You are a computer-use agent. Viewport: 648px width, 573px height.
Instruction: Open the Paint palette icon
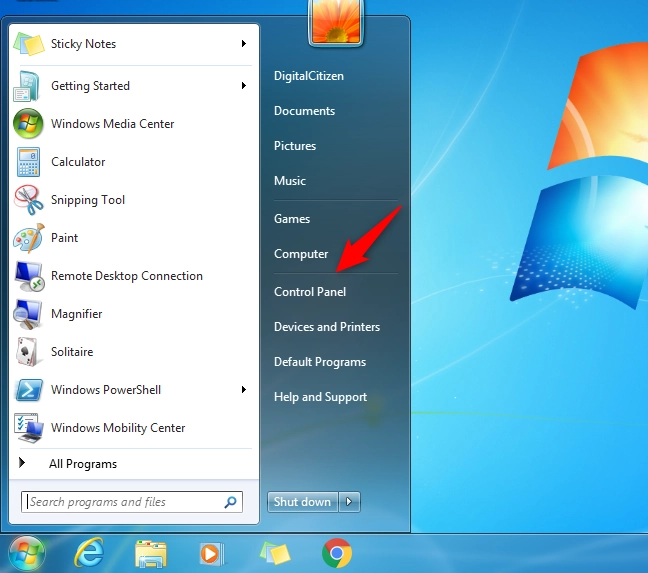[29, 238]
